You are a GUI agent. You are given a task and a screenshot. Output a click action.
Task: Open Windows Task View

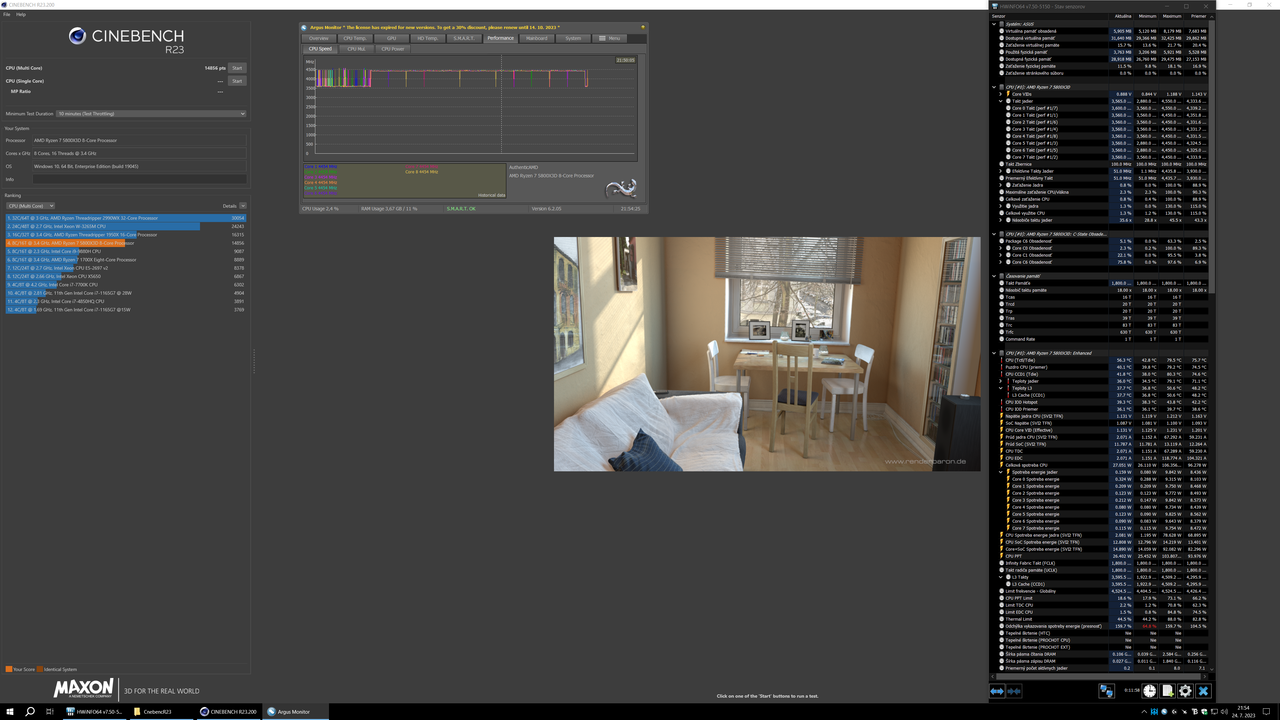point(49,711)
